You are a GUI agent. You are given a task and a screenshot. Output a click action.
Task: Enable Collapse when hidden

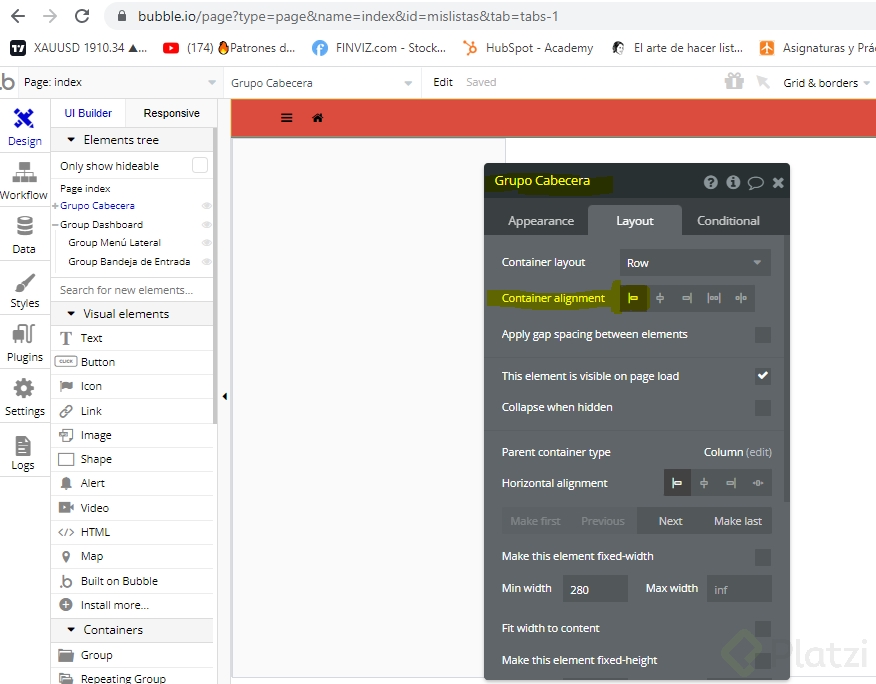pos(763,407)
